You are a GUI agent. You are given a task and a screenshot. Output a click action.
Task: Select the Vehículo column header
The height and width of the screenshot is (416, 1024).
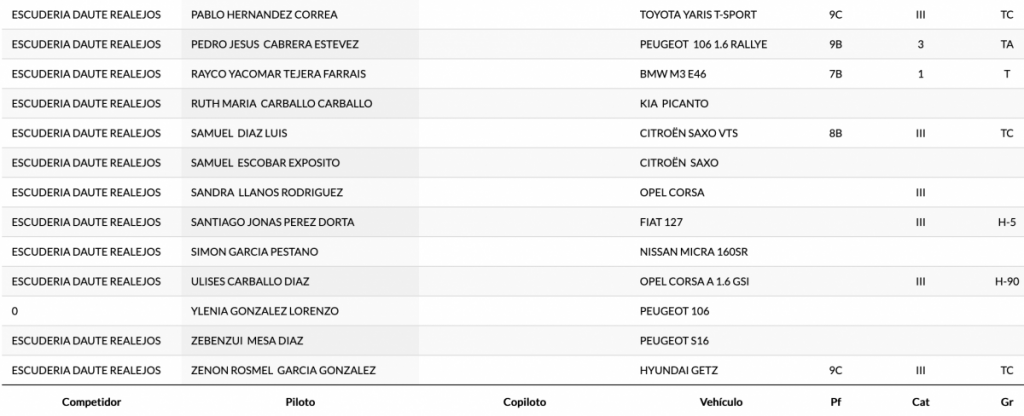pos(720,402)
